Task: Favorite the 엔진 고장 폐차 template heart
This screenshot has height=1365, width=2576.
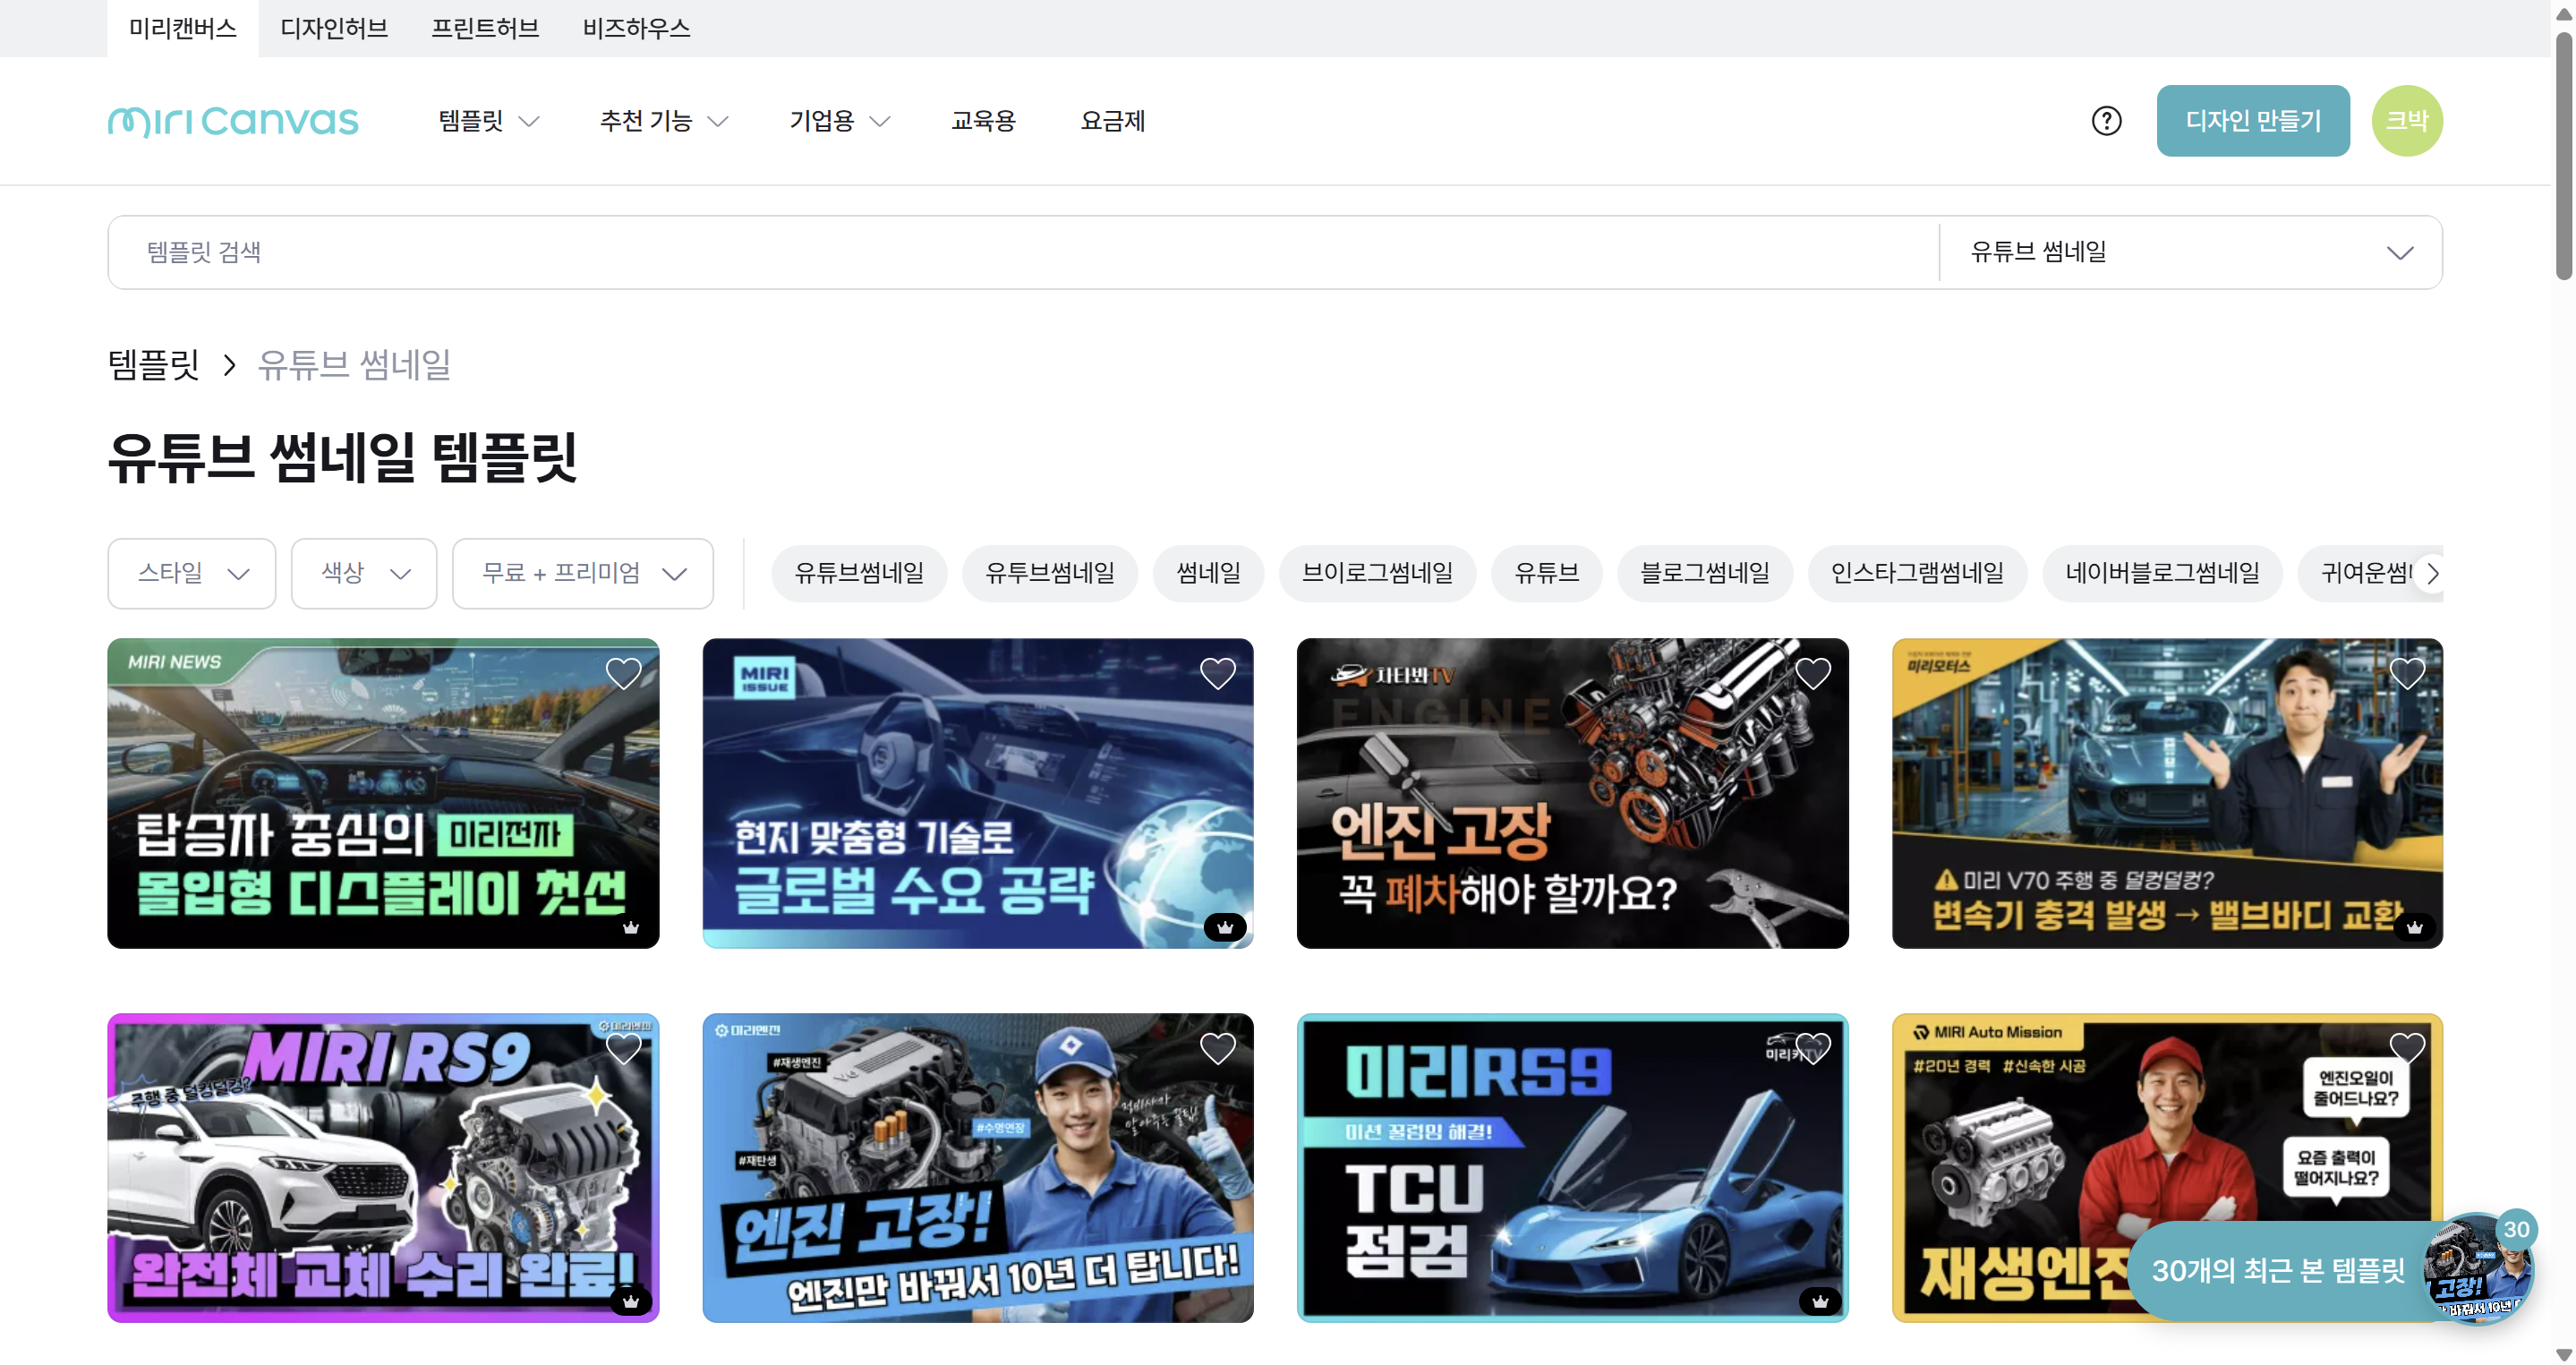Action: pos(1812,673)
